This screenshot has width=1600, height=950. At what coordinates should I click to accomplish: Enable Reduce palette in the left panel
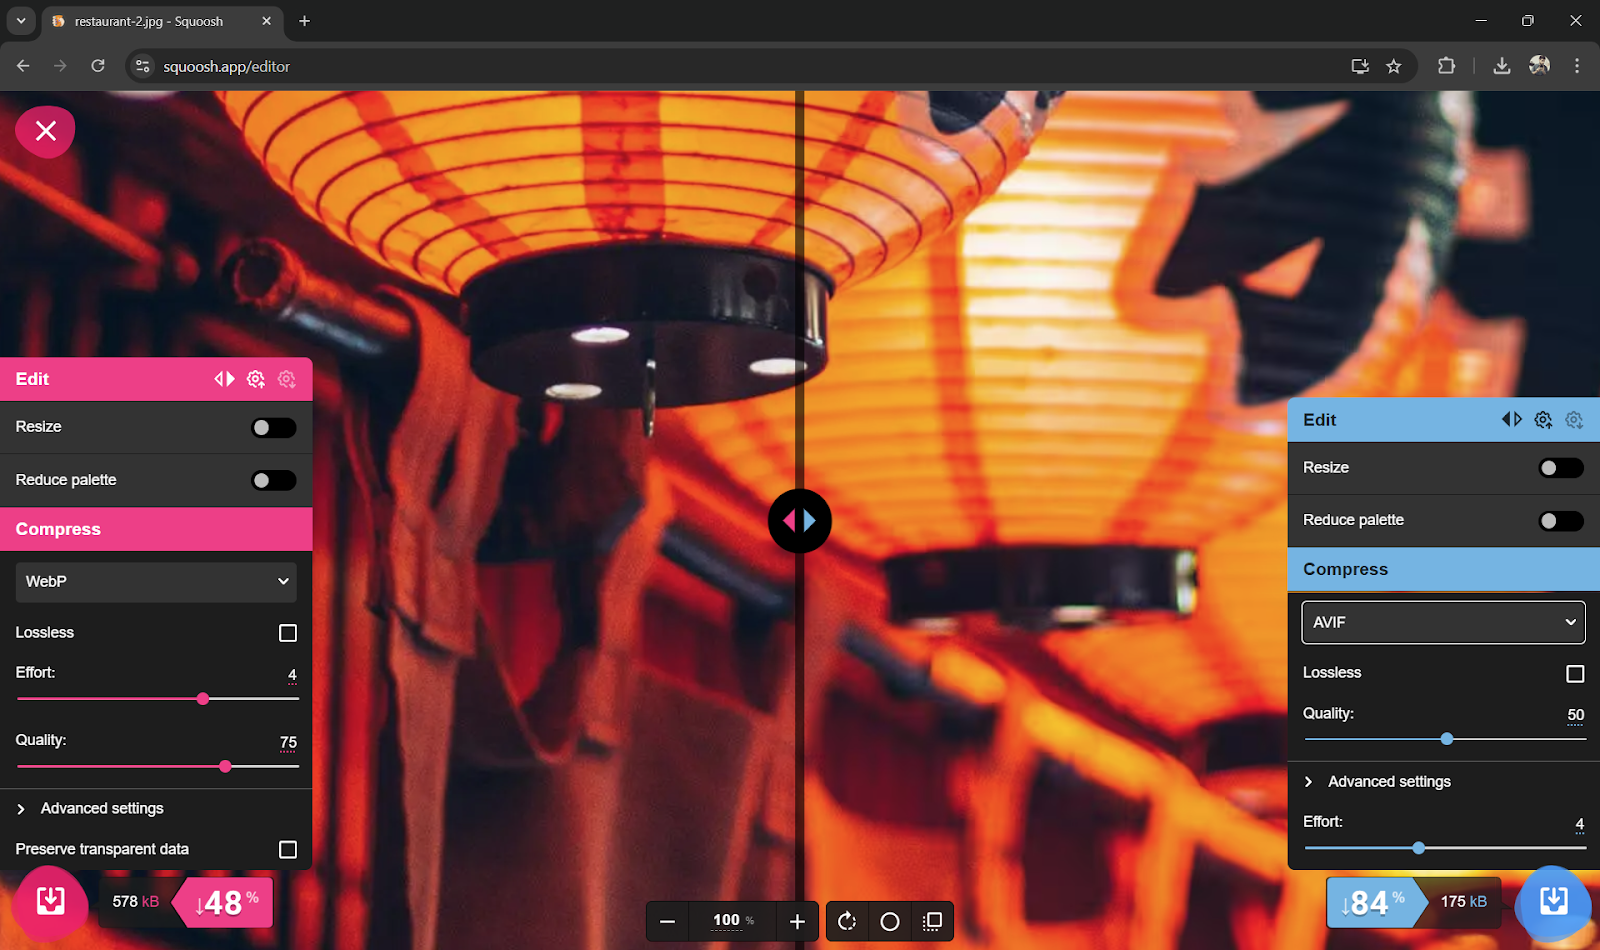coord(273,481)
